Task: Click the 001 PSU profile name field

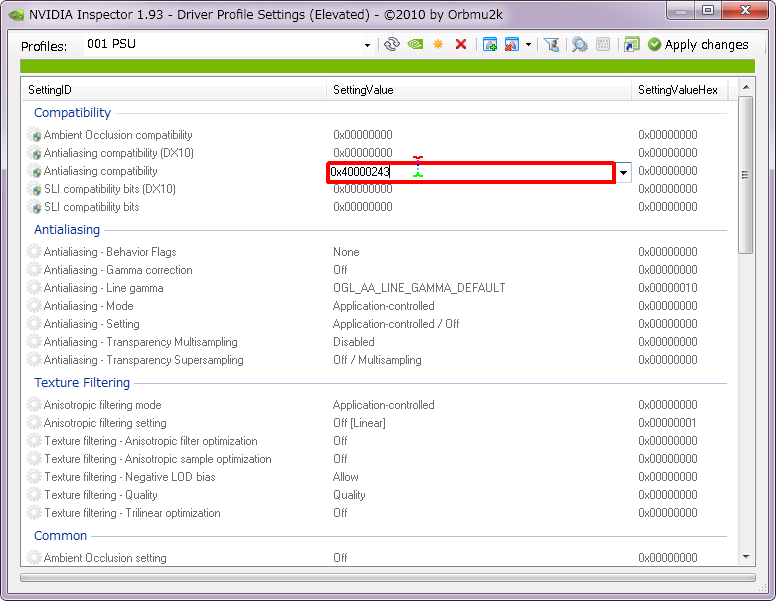Action: pos(223,45)
